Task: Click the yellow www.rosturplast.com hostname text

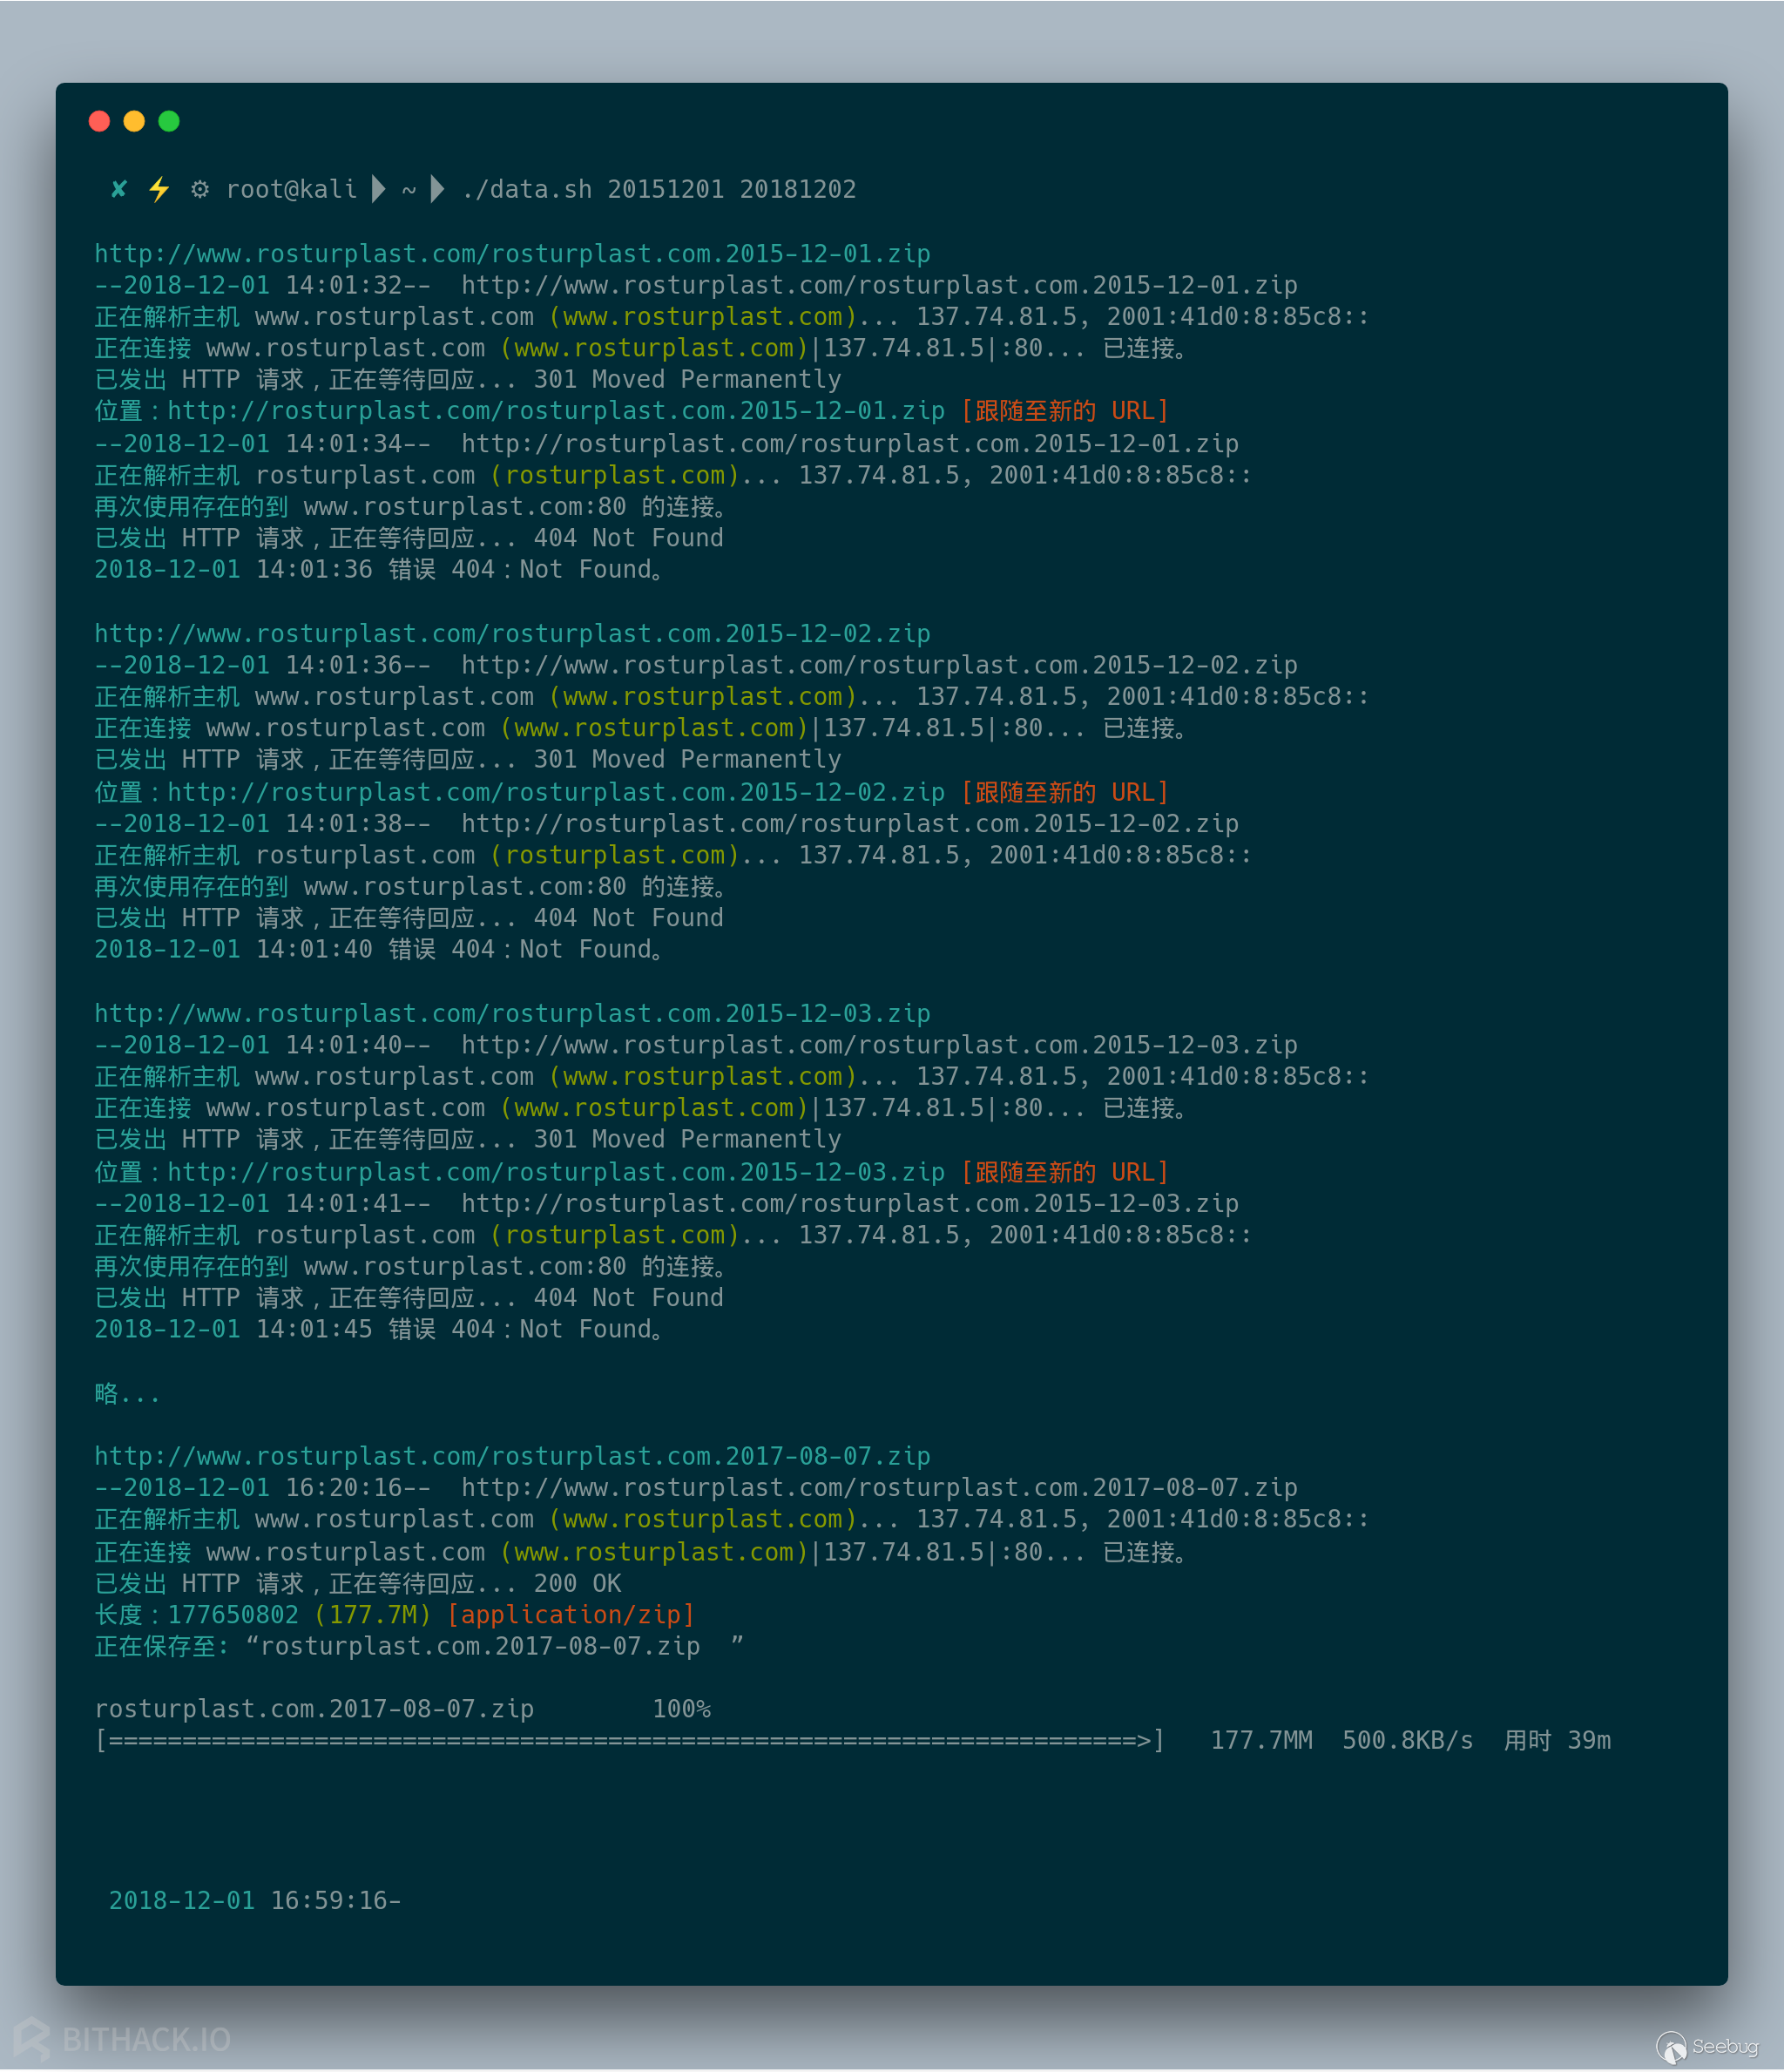Action: pyautogui.click(x=700, y=316)
